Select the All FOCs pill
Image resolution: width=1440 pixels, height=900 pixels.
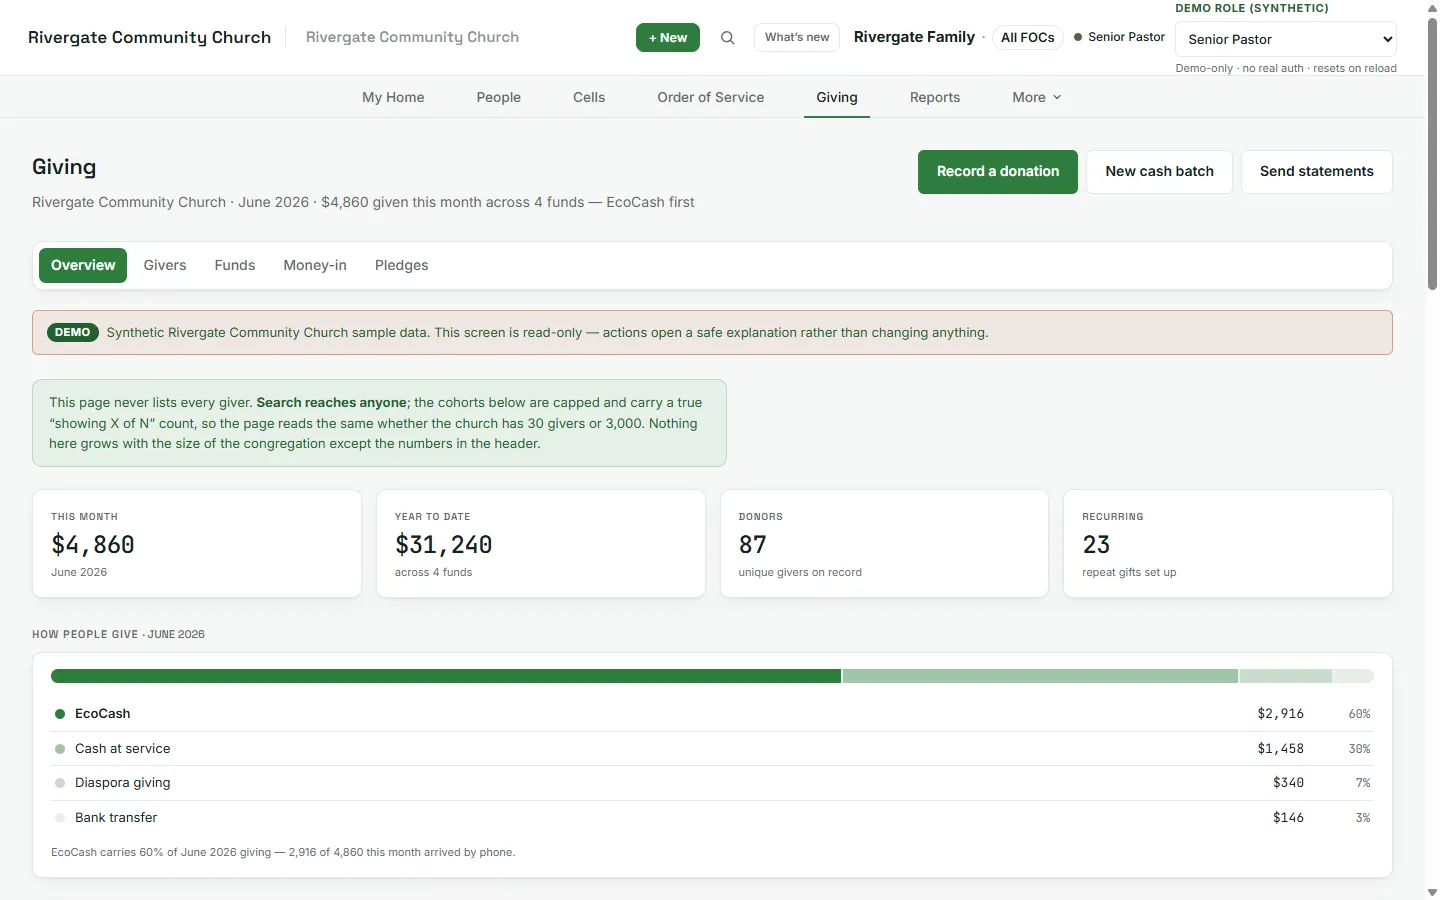[1028, 37]
